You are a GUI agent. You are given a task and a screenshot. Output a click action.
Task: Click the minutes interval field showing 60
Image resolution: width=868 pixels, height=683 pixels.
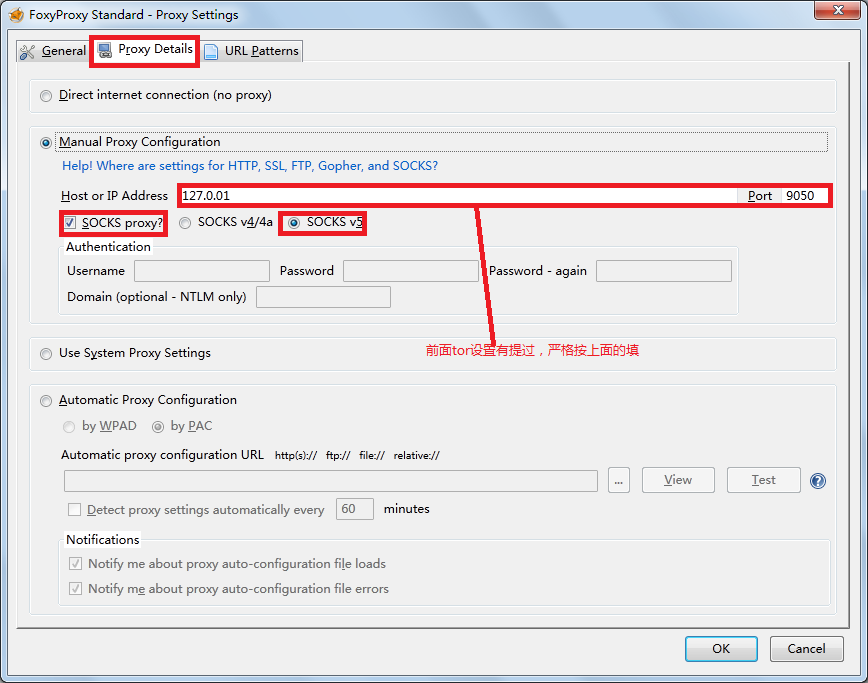(x=355, y=509)
